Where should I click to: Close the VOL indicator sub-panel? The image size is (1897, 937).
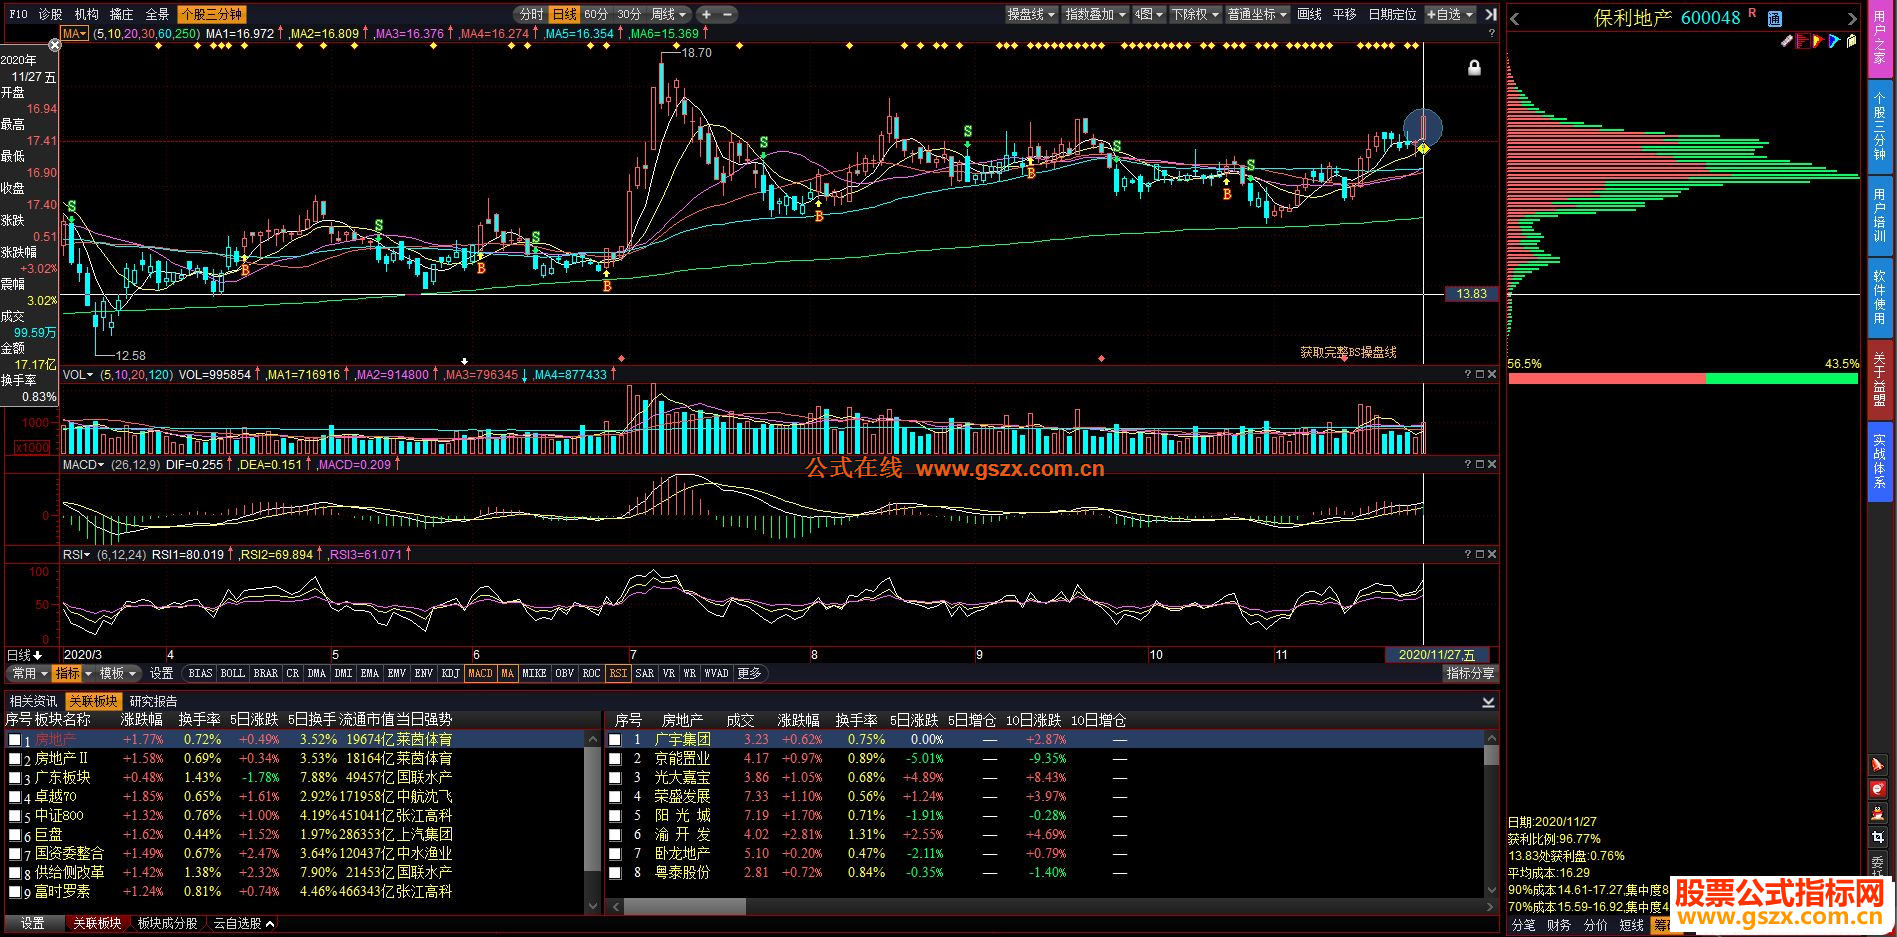[1492, 374]
